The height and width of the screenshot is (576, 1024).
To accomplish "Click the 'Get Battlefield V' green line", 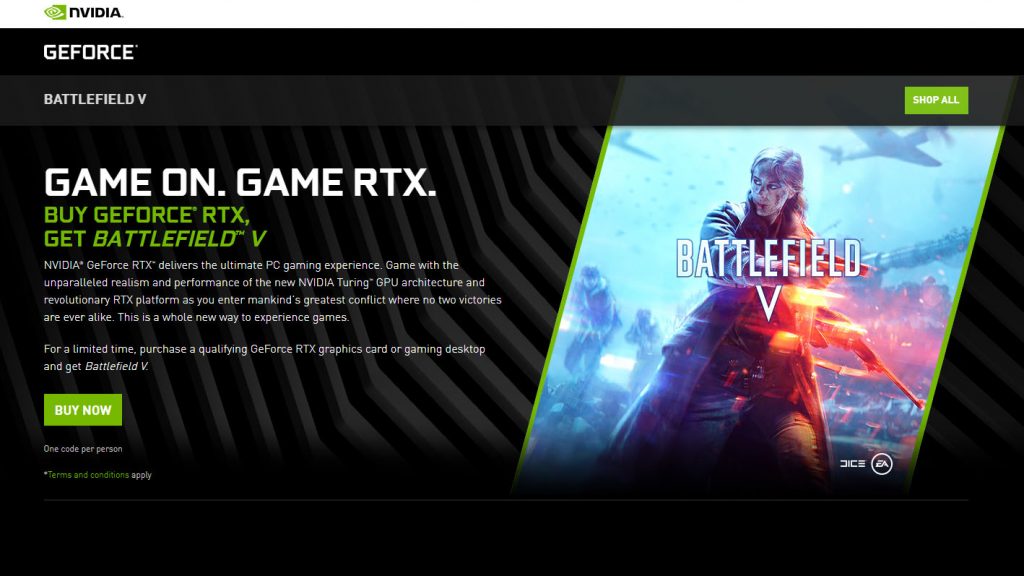I will tap(155, 238).
